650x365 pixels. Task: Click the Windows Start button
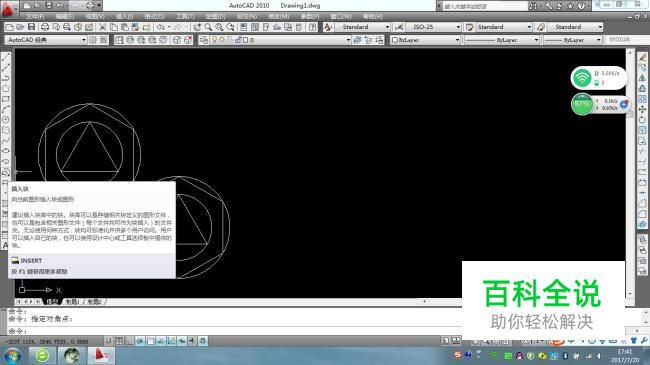coord(12,356)
